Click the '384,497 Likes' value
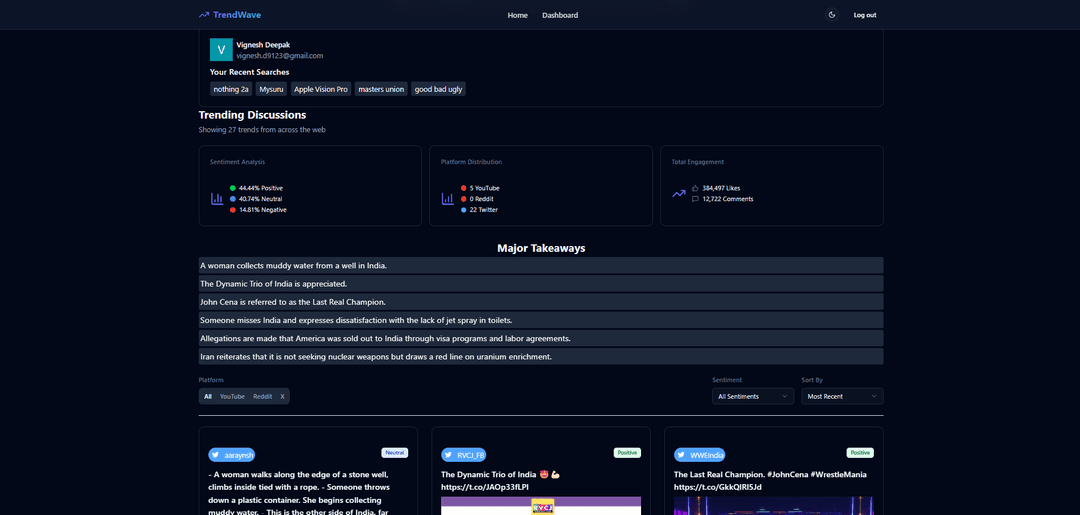The height and width of the screenshot is (515, 1080). coord(721,188)
